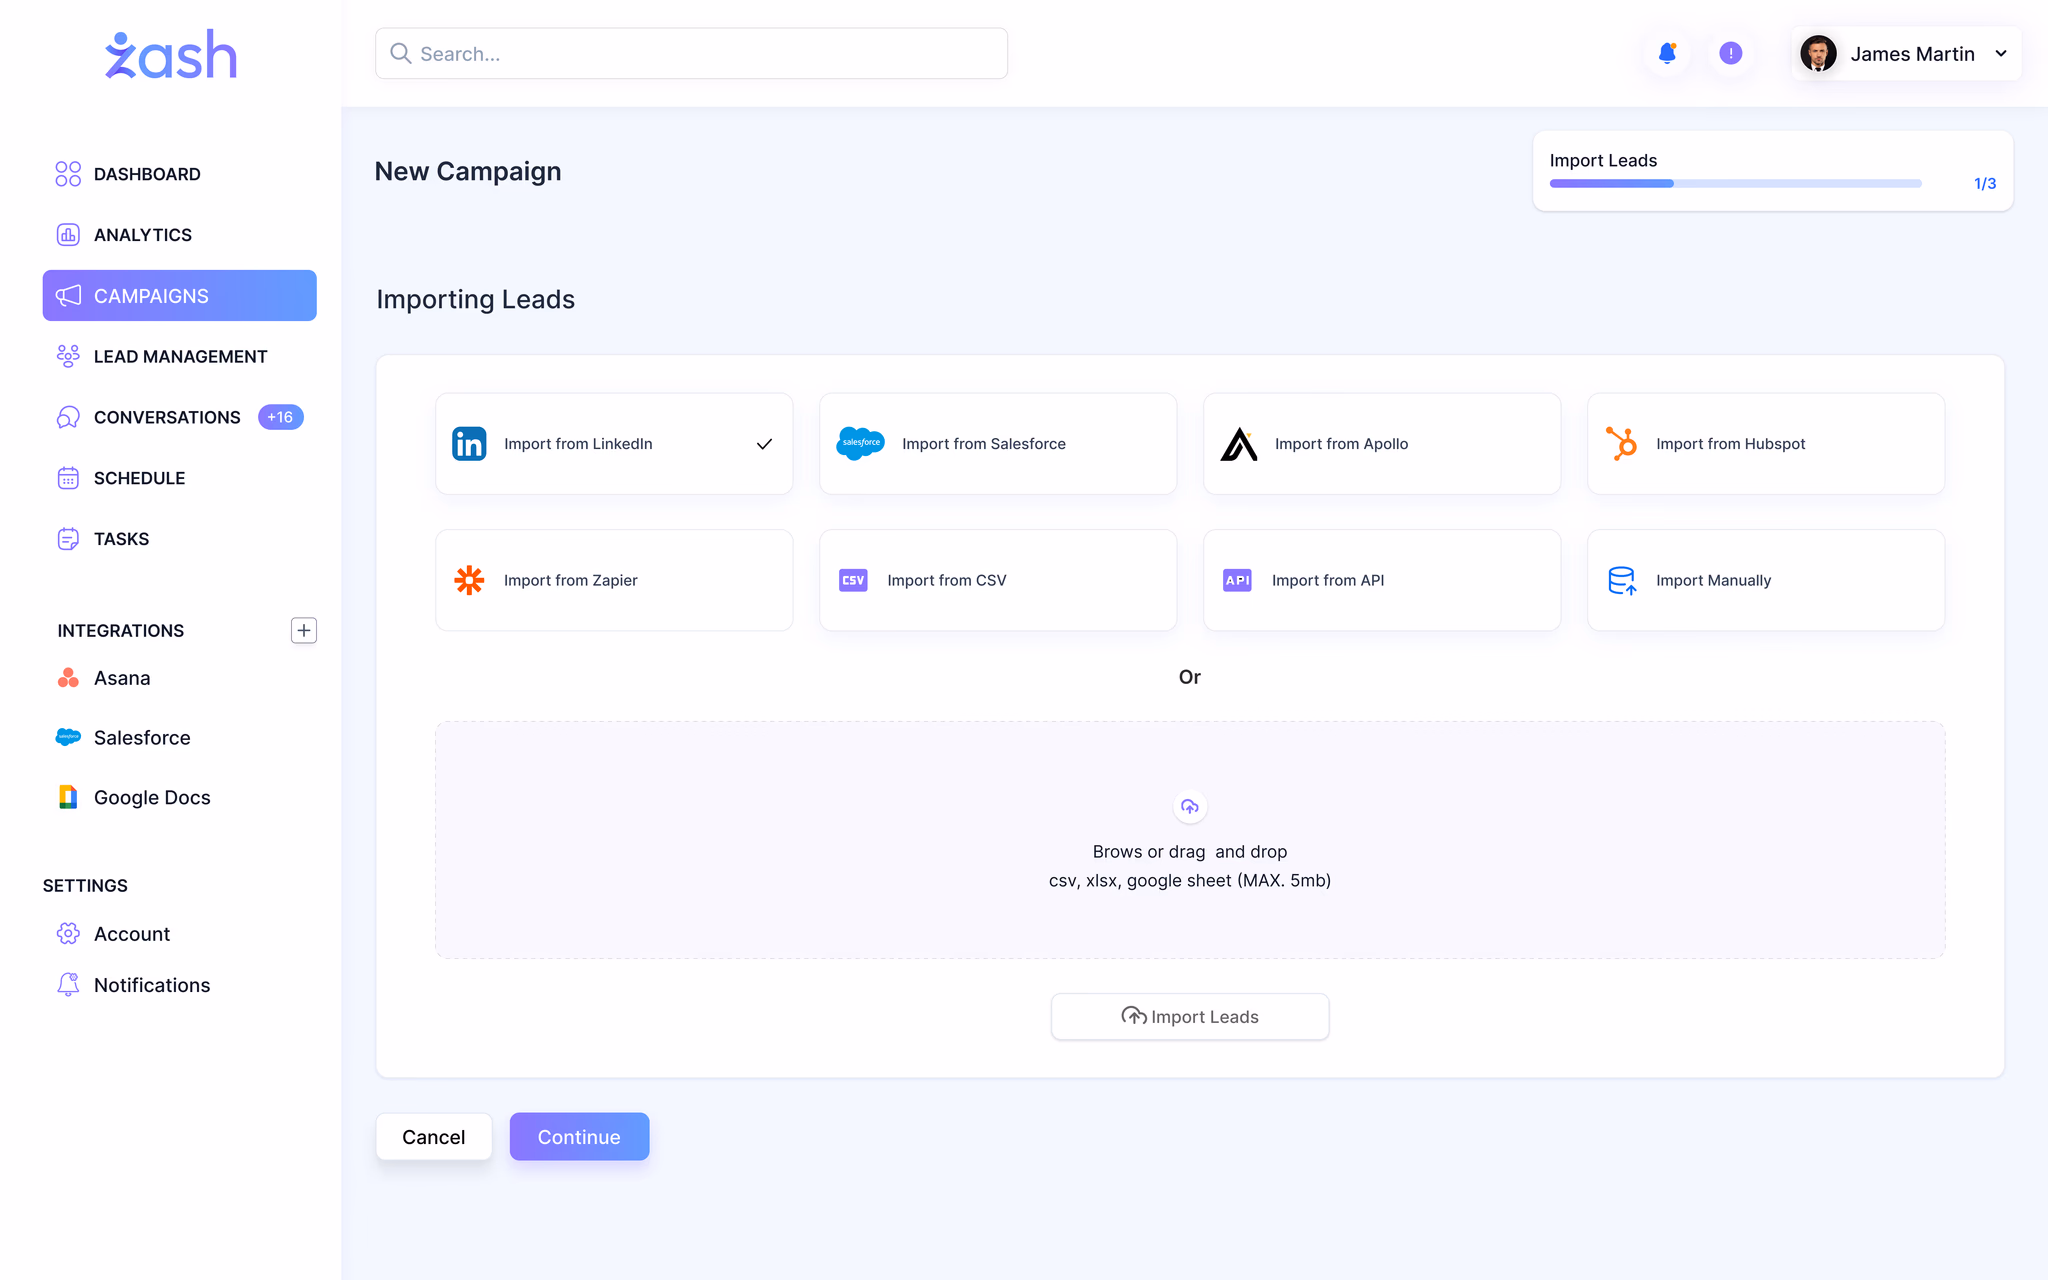Viewport: 2048px width, 1280px height.
Task: Click the Campaigns megaphone icon
Action: tap(68, 296)
